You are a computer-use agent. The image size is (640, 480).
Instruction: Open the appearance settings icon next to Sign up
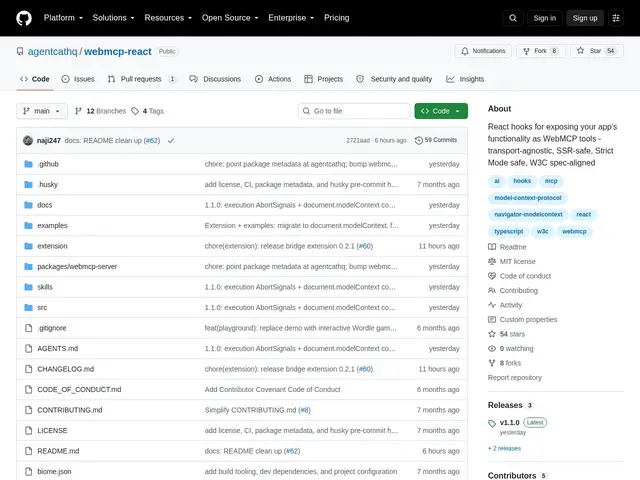pyautogui.click(x=616, y=18)
